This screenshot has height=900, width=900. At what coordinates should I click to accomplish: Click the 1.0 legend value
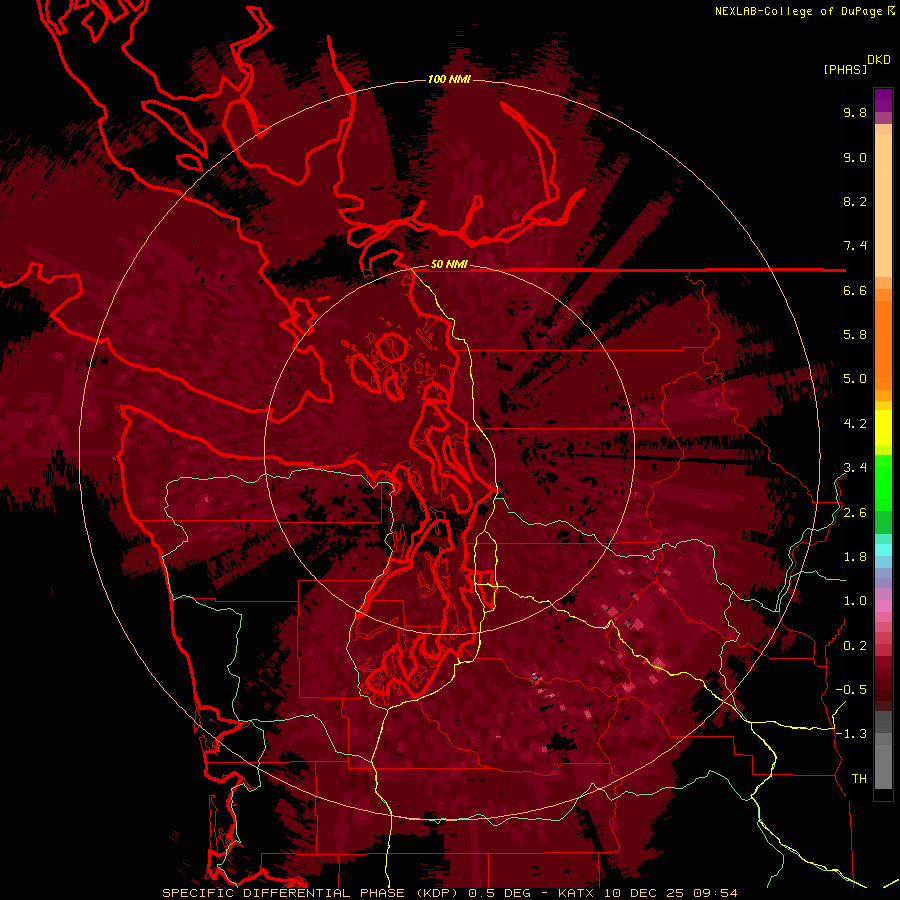[855, 602]
